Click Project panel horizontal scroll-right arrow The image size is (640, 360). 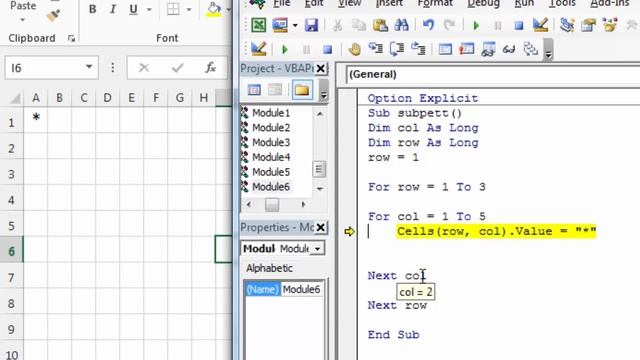tap(303, 204)
